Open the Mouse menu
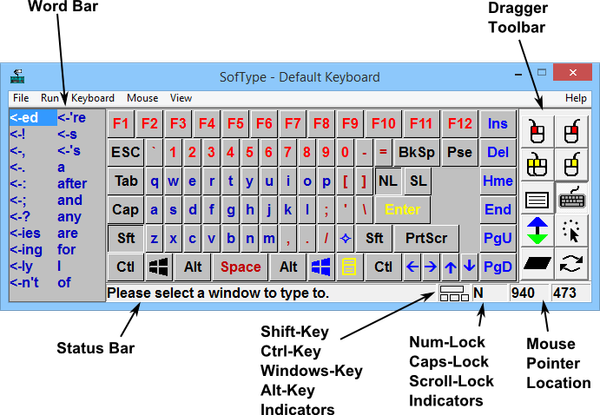The image size is (600, 415). (x=142, y=98)
